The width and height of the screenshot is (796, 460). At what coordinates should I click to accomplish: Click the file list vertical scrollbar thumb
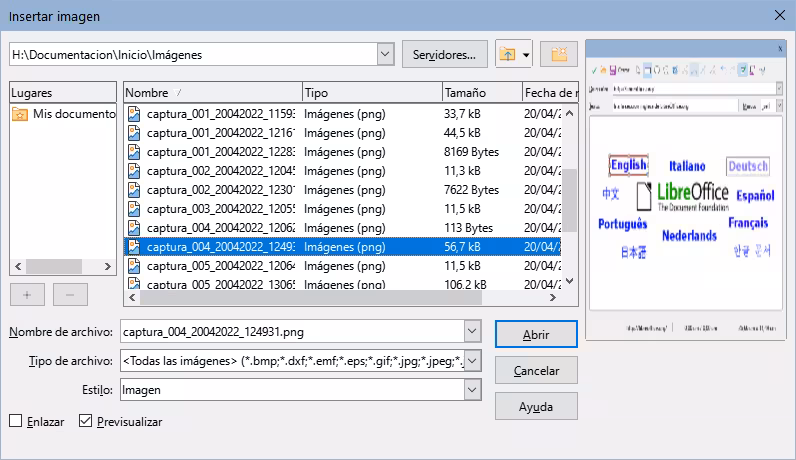pos(569,200)
